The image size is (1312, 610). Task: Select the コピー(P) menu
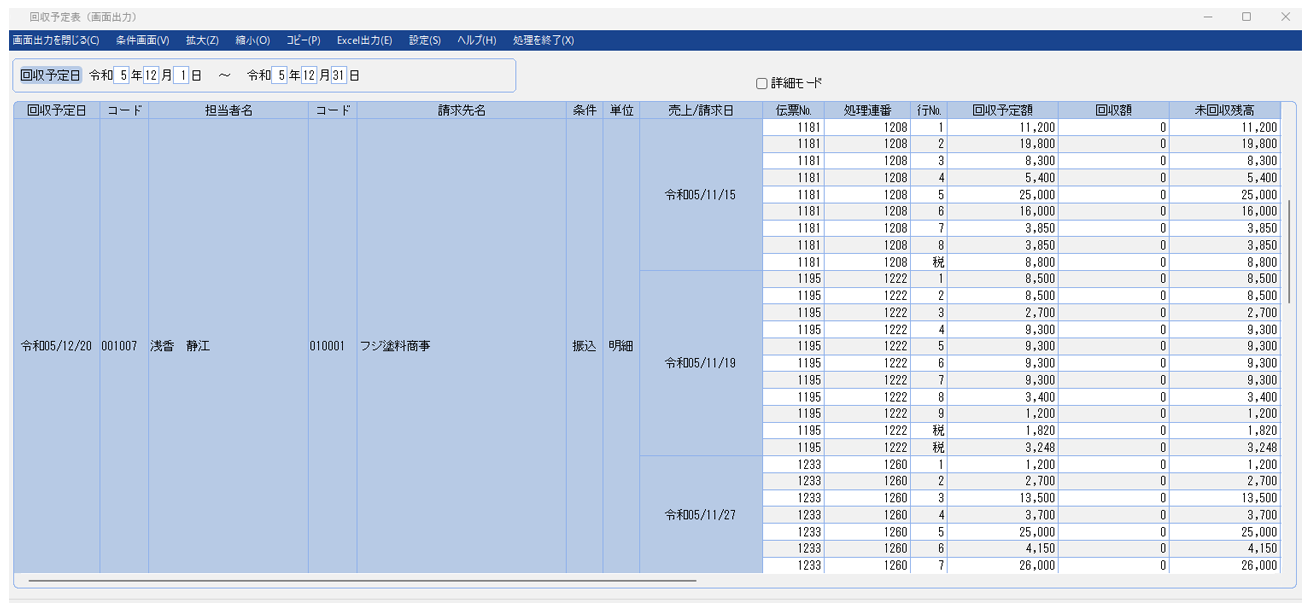coord(303,40)
